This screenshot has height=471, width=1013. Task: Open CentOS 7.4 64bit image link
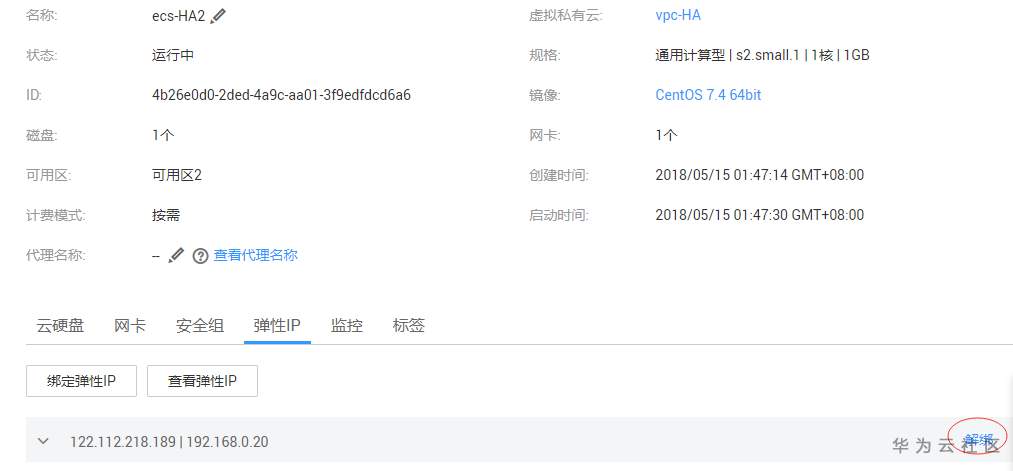[708, 95]
